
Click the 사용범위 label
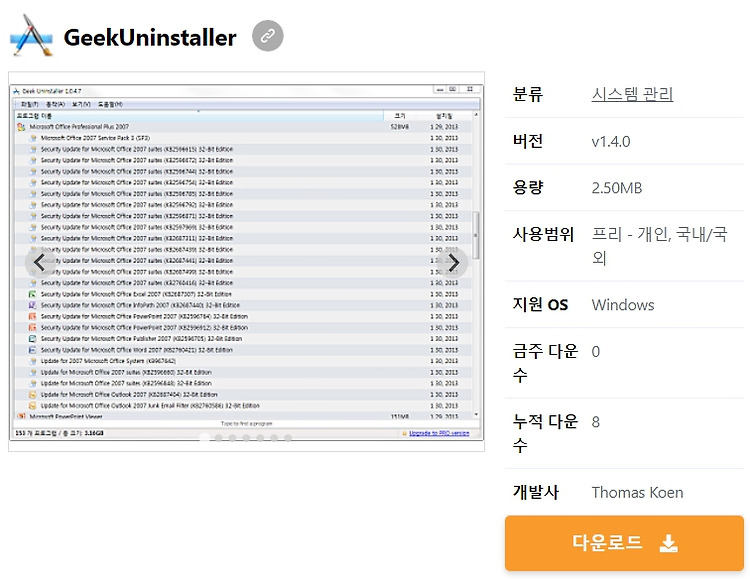(543, 234)
